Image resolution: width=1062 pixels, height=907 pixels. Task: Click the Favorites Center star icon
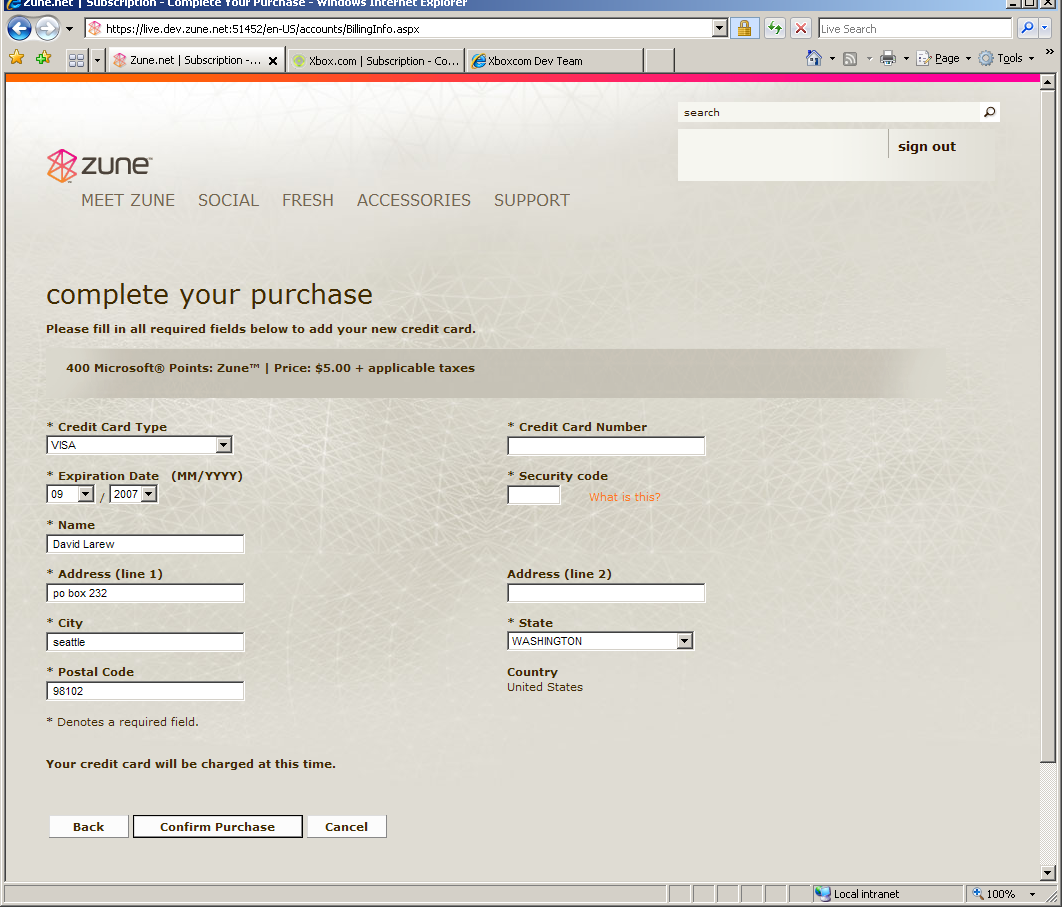[16, 58]
